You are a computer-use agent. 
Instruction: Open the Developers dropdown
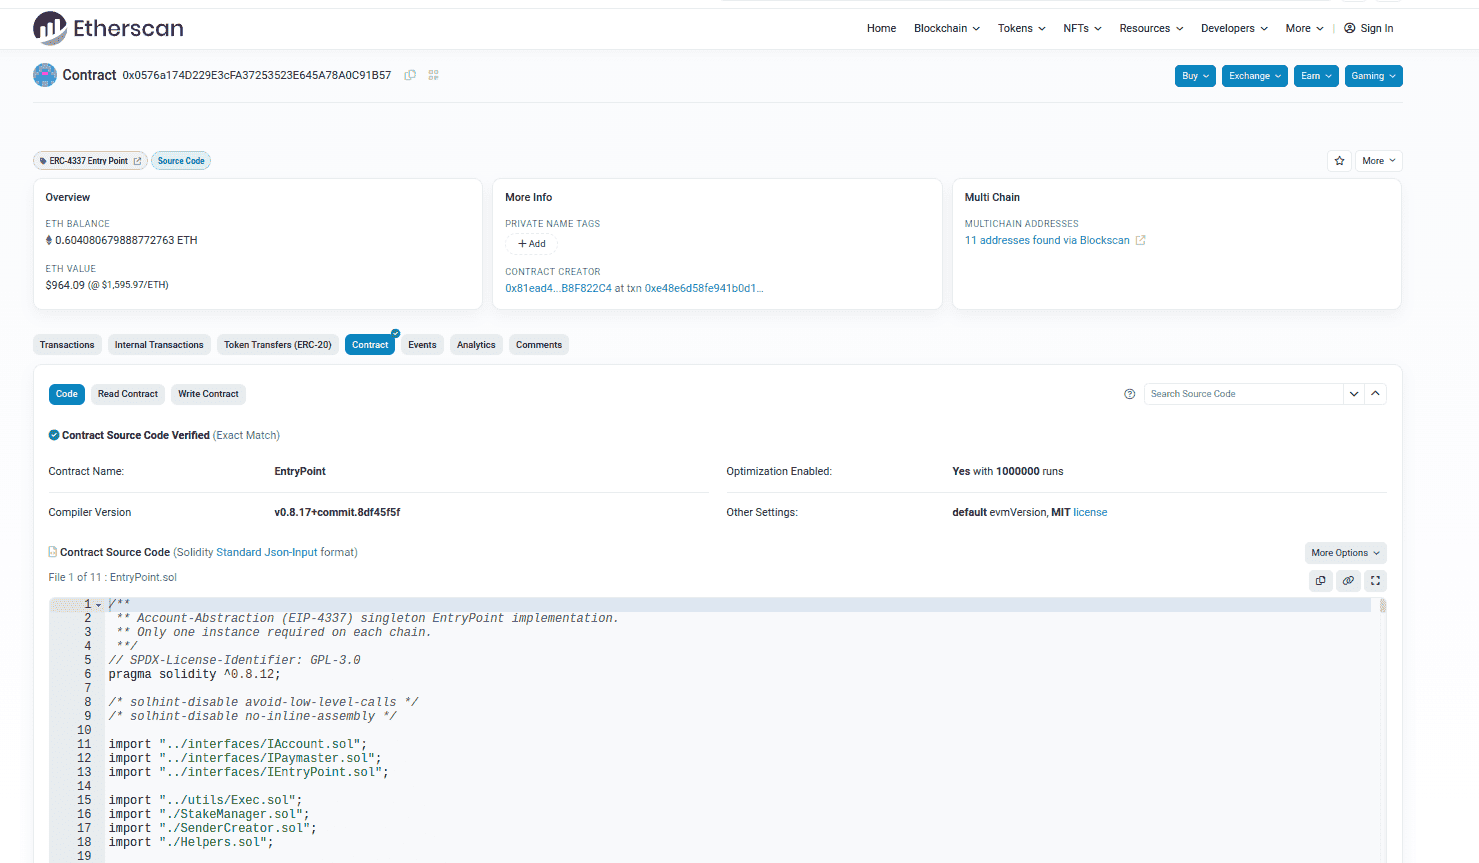tap(1234, 28)
